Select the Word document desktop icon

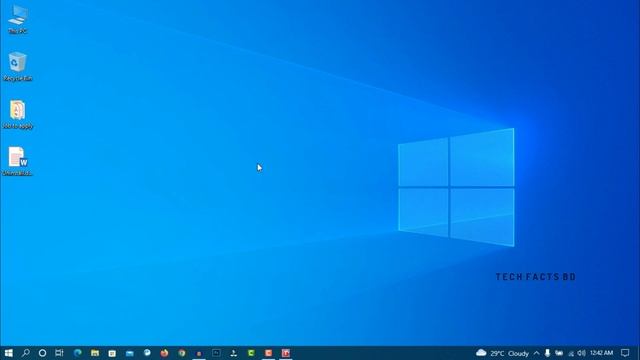coord(18,161)
